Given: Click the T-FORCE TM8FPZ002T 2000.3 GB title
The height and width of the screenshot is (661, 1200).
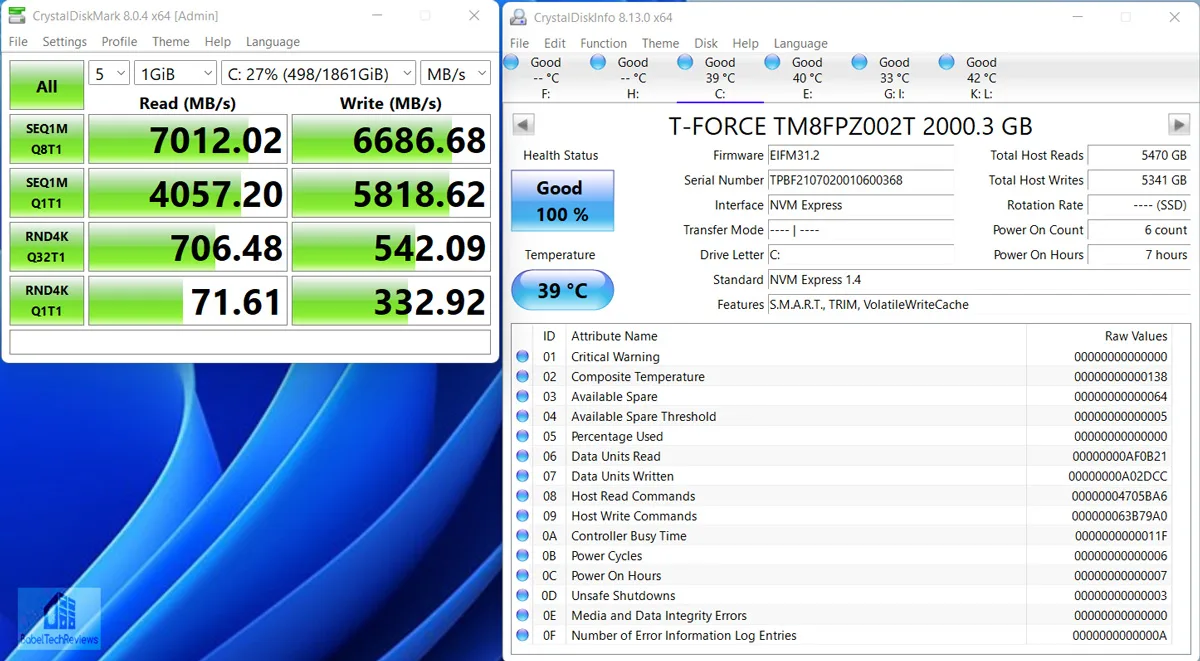Looking at the screenshot, I should [x=850, y=126].
